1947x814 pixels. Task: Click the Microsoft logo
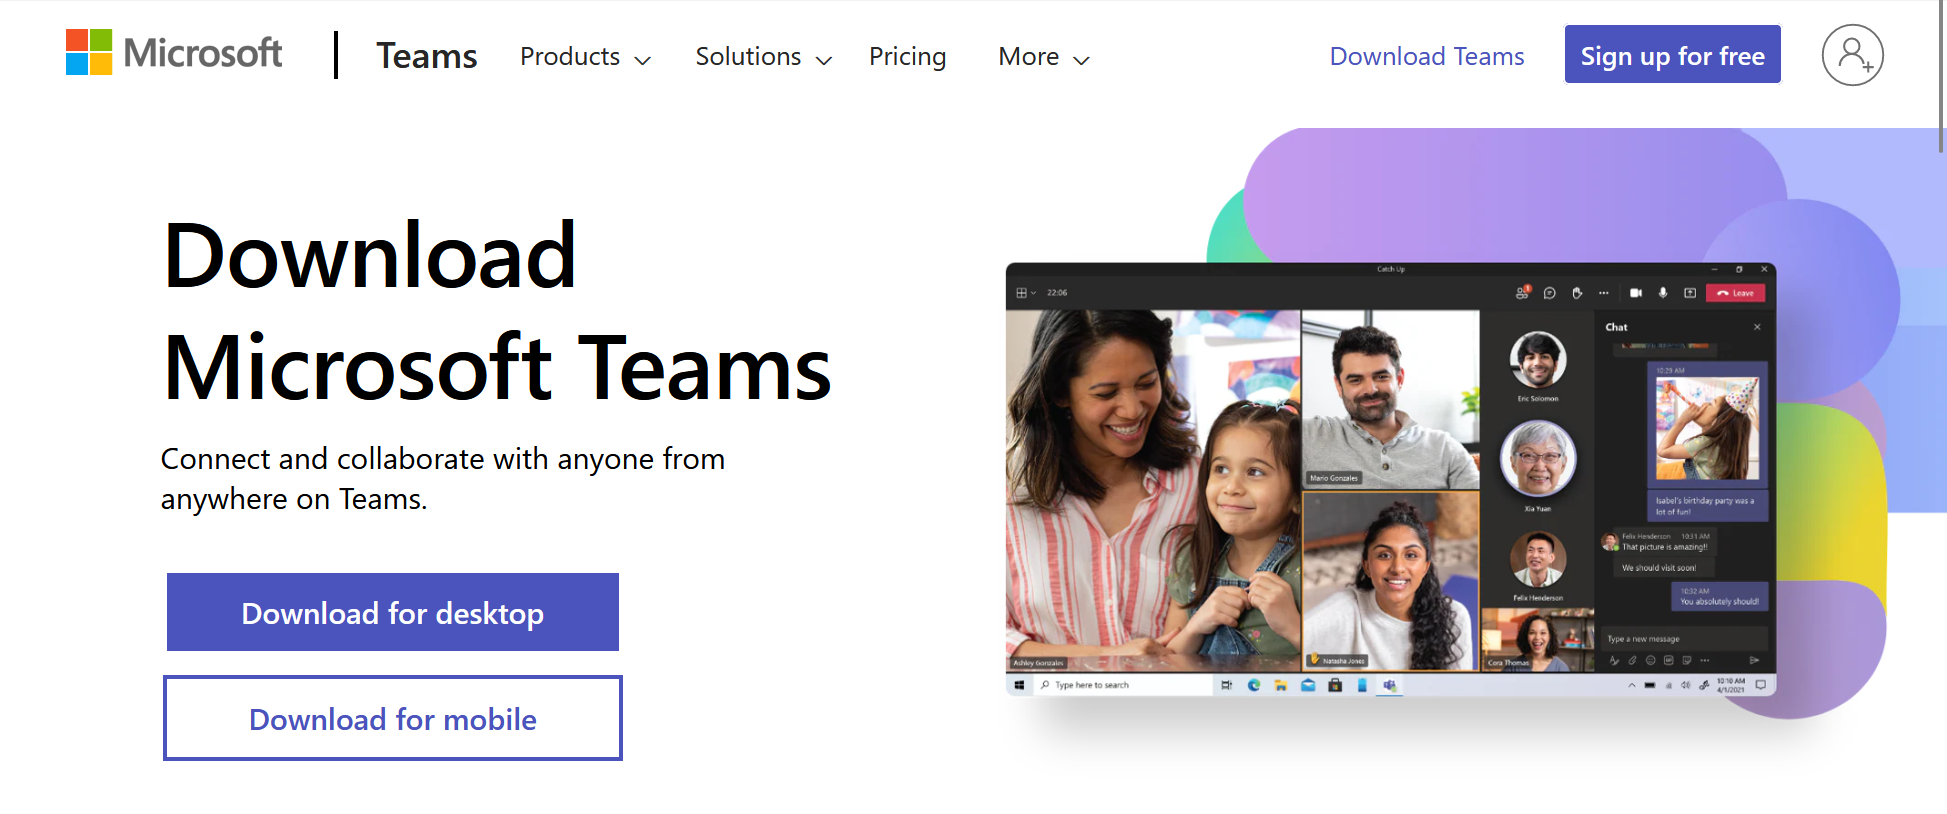tap(174, 53)
